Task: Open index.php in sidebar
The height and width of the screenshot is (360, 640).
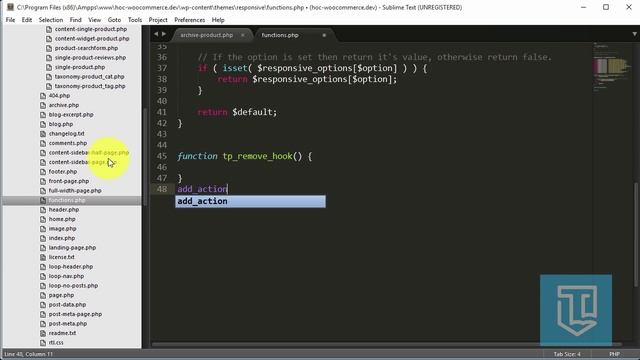Action: tap(62, 238)
